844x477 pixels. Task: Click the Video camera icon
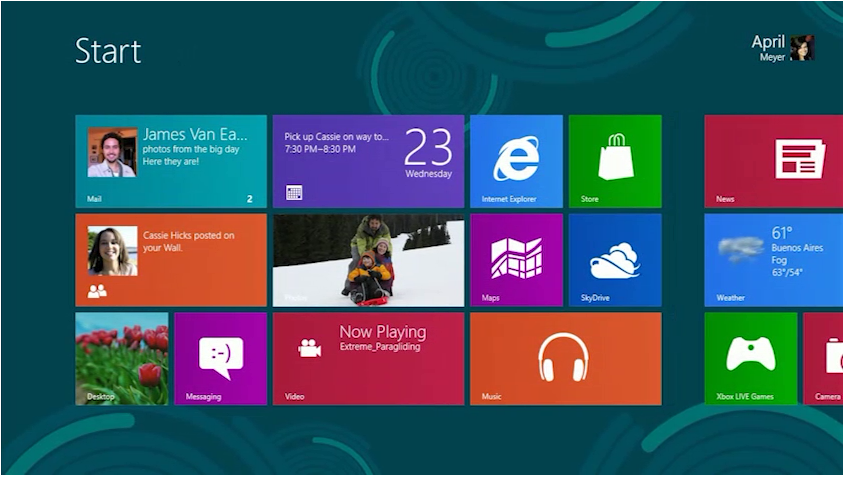coord(309,347)
